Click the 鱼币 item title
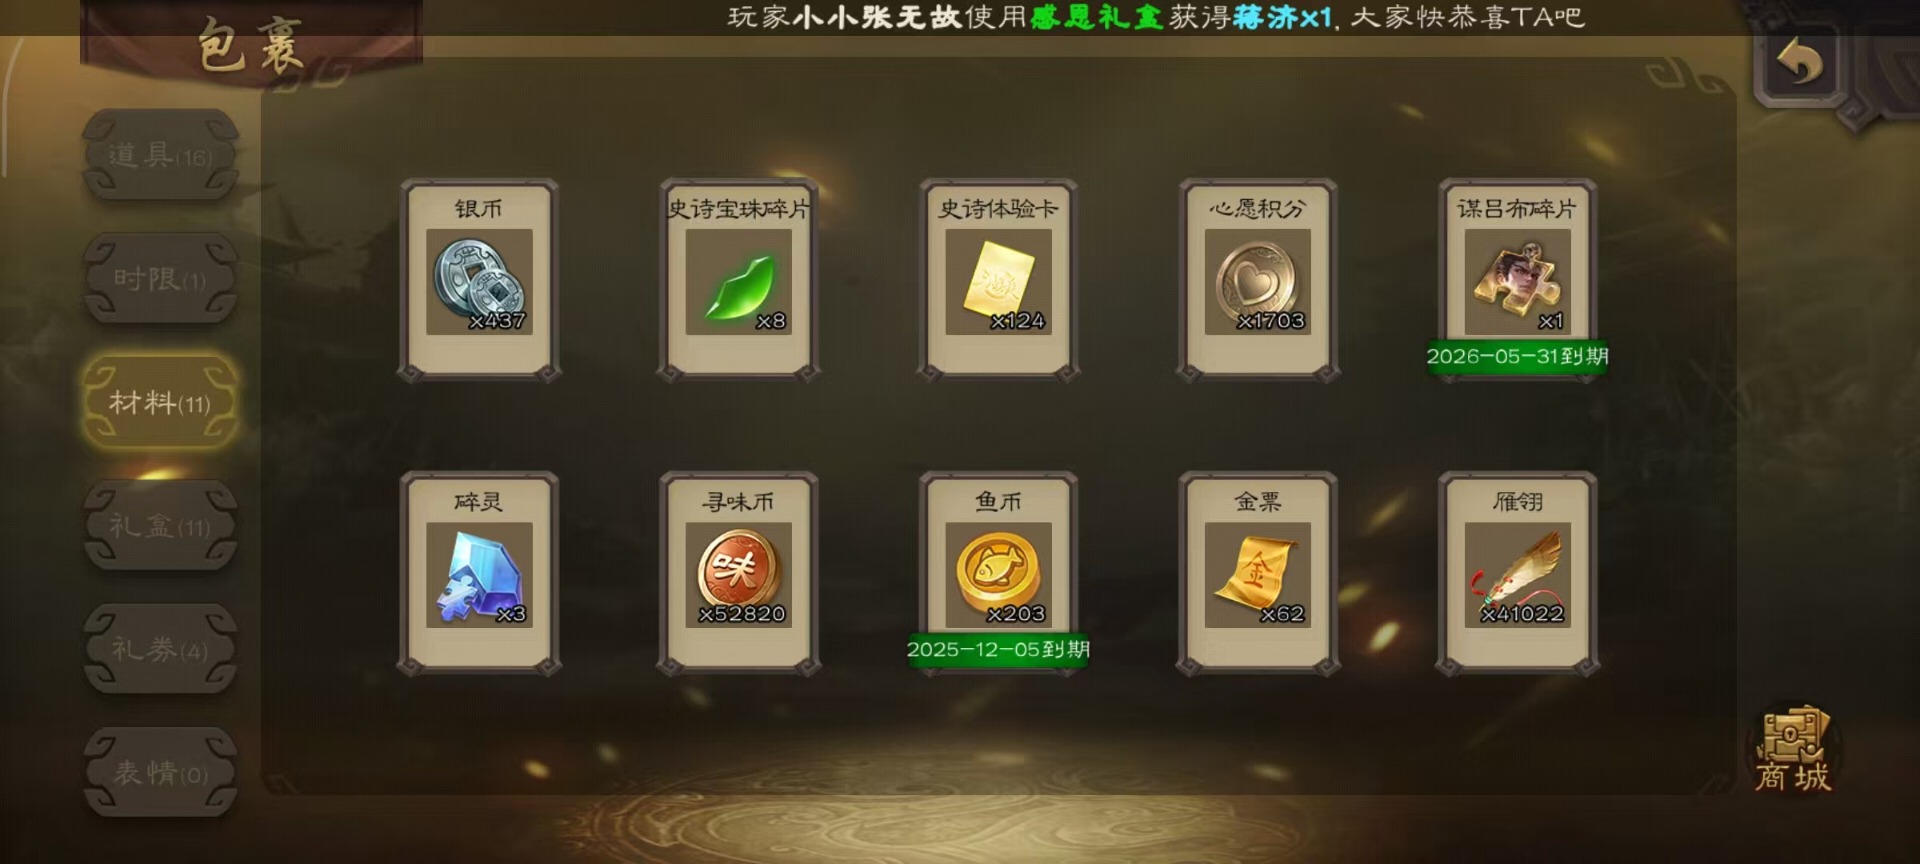Viewport: 1920px width, 864px height. [998, 501]
